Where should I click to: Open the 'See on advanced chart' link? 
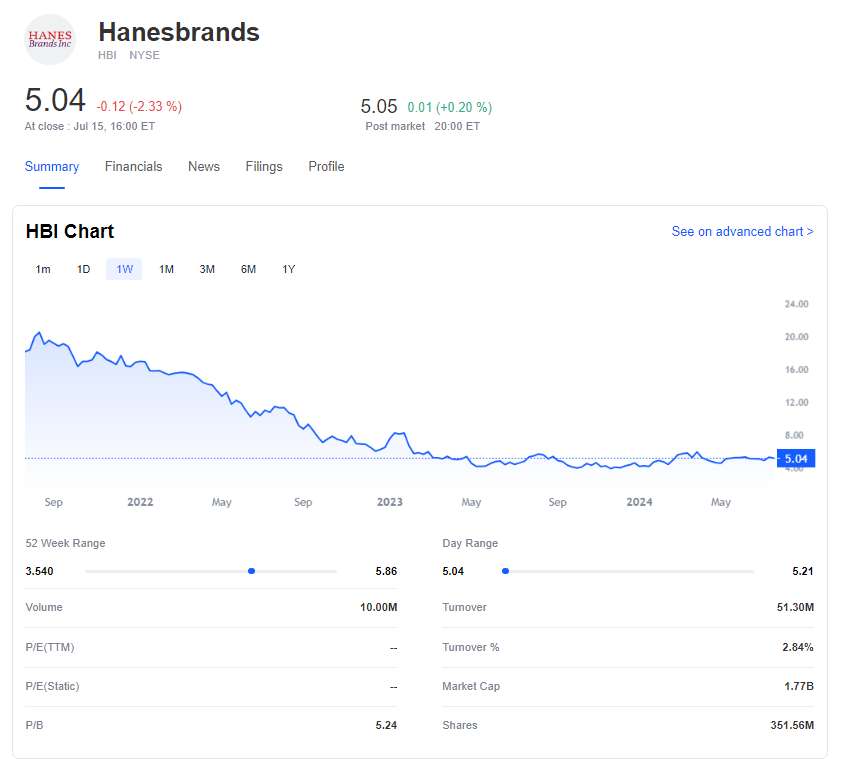(742, 232)
